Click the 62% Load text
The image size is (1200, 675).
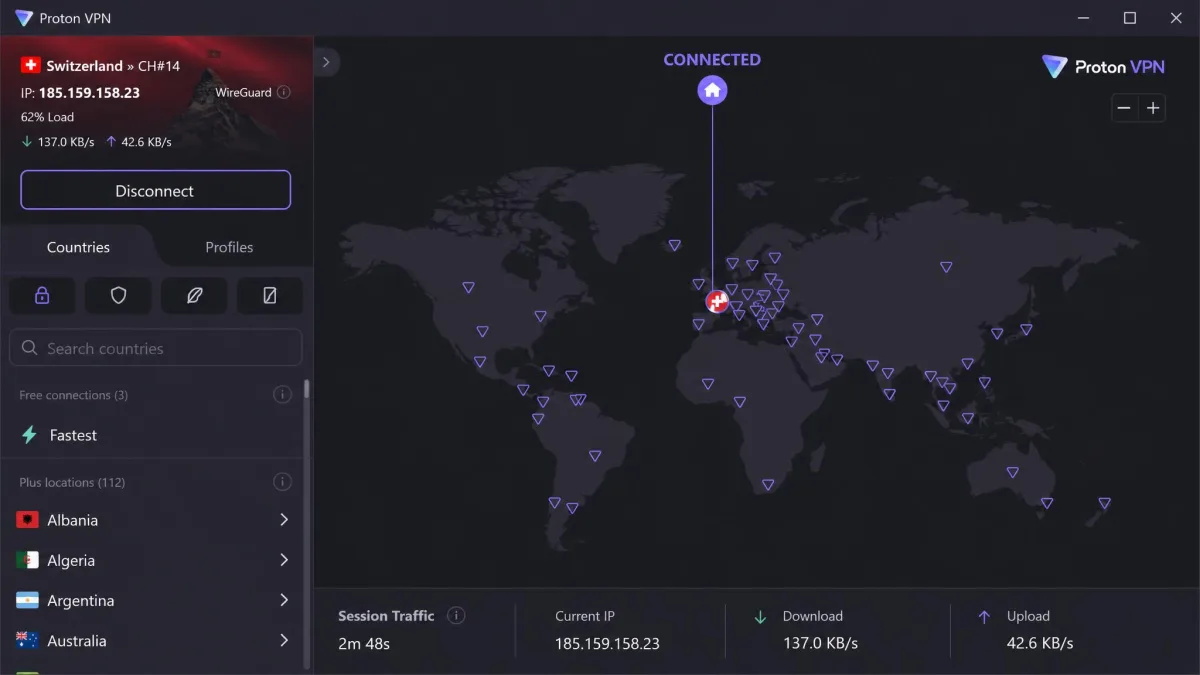click(x=47, y=117)
